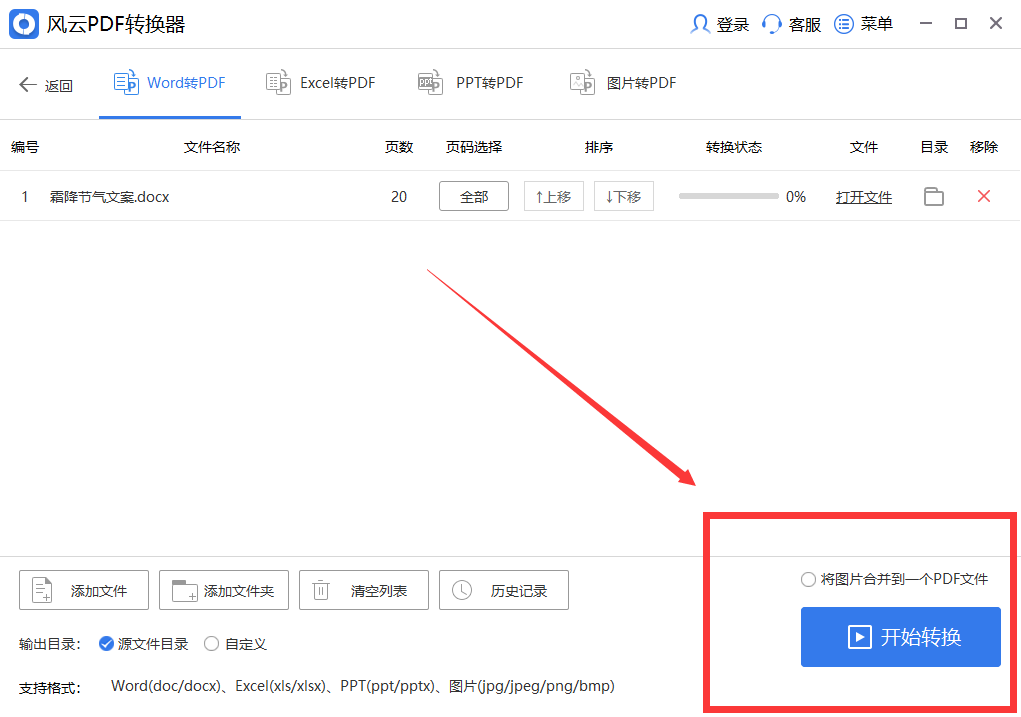The width and height of the screenshot is (1021, 717).
Task: Open 历史记录 history
Action: [504, 590]
